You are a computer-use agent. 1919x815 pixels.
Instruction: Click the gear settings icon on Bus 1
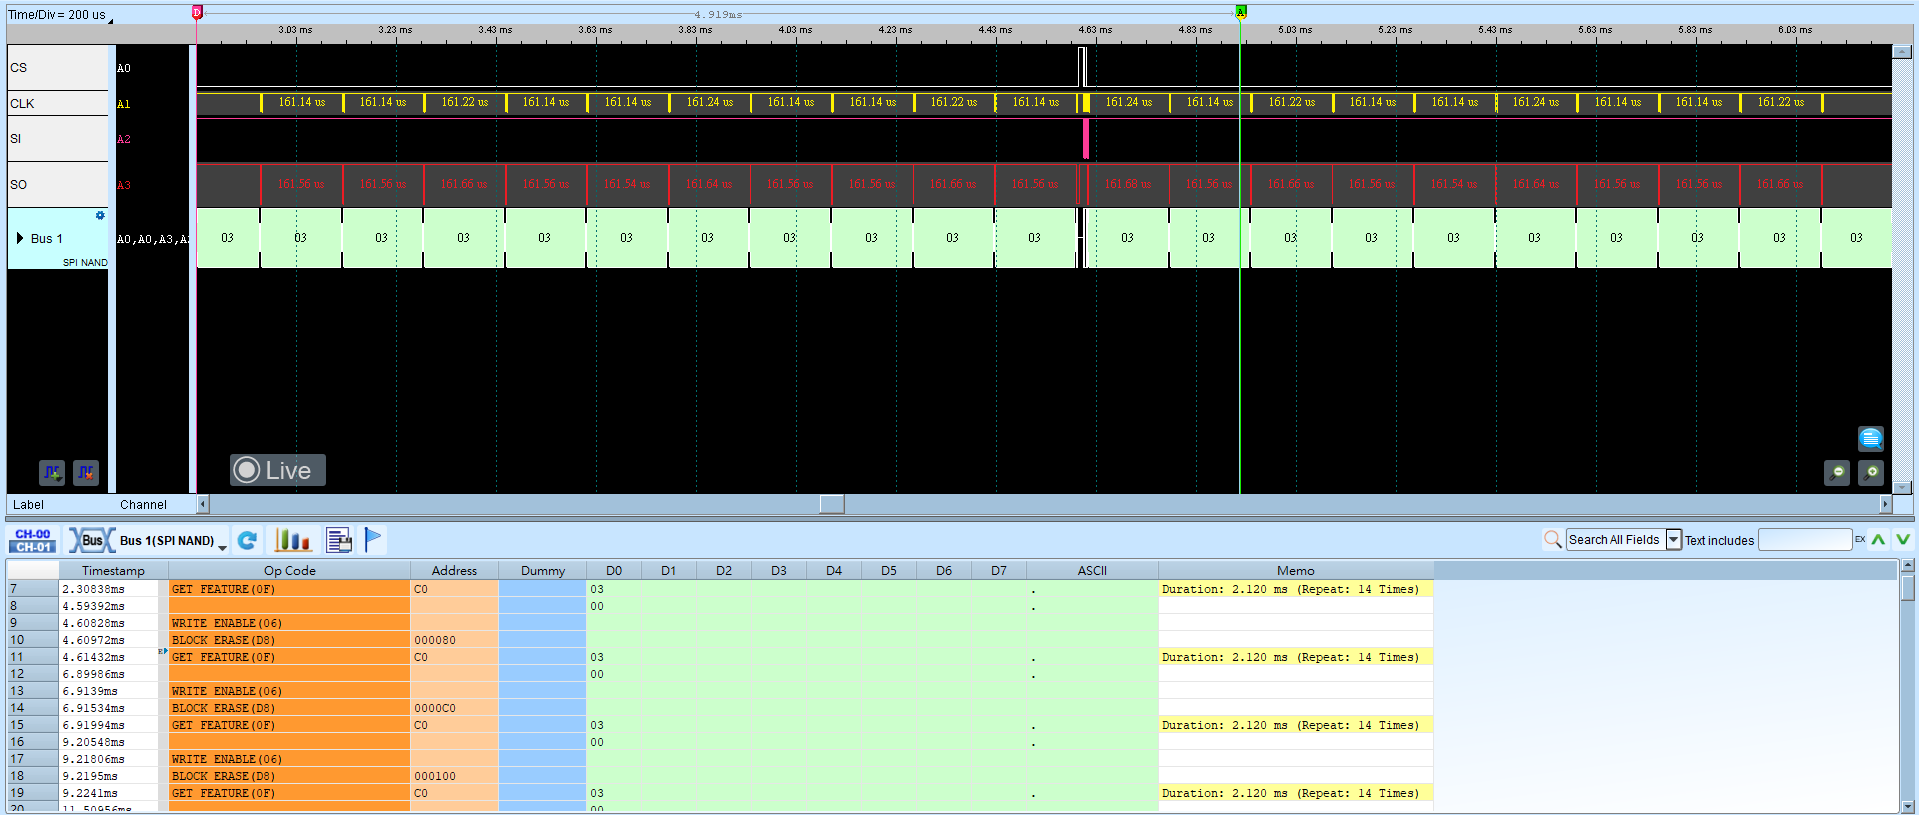(100, 216)
